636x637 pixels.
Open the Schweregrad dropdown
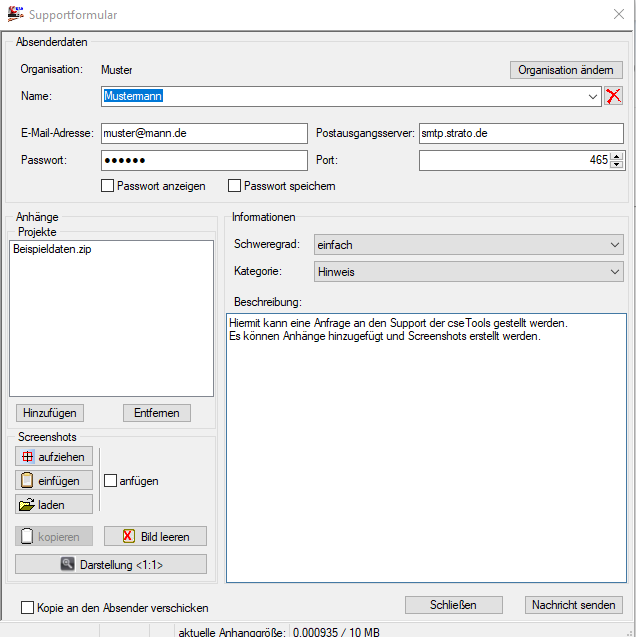[x=615, y=245]
